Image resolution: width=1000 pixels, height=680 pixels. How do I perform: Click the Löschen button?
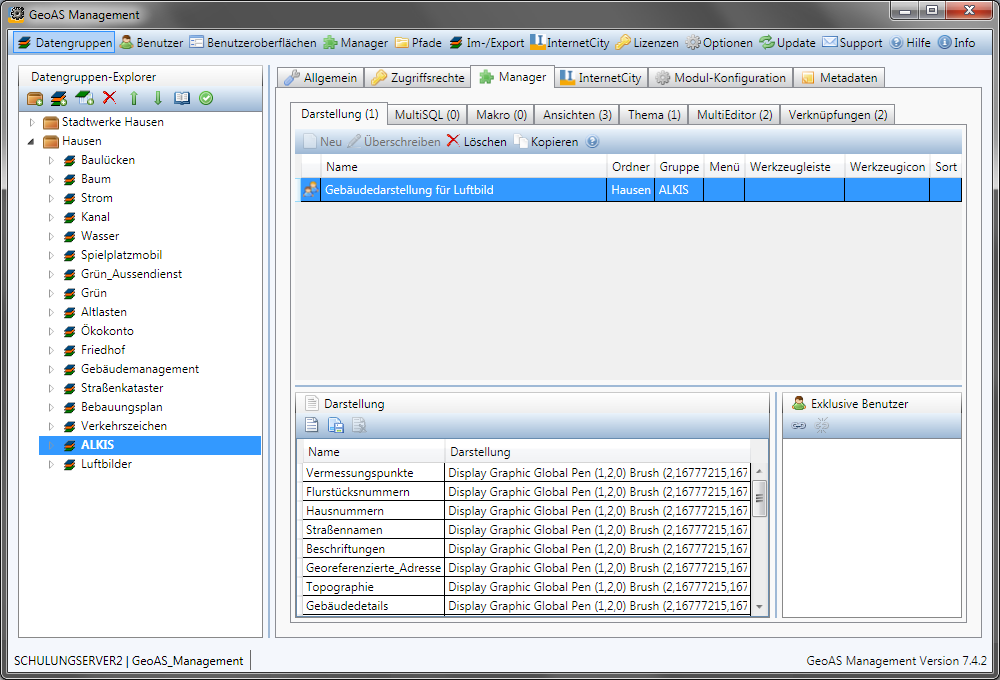[x=477, y=142]
